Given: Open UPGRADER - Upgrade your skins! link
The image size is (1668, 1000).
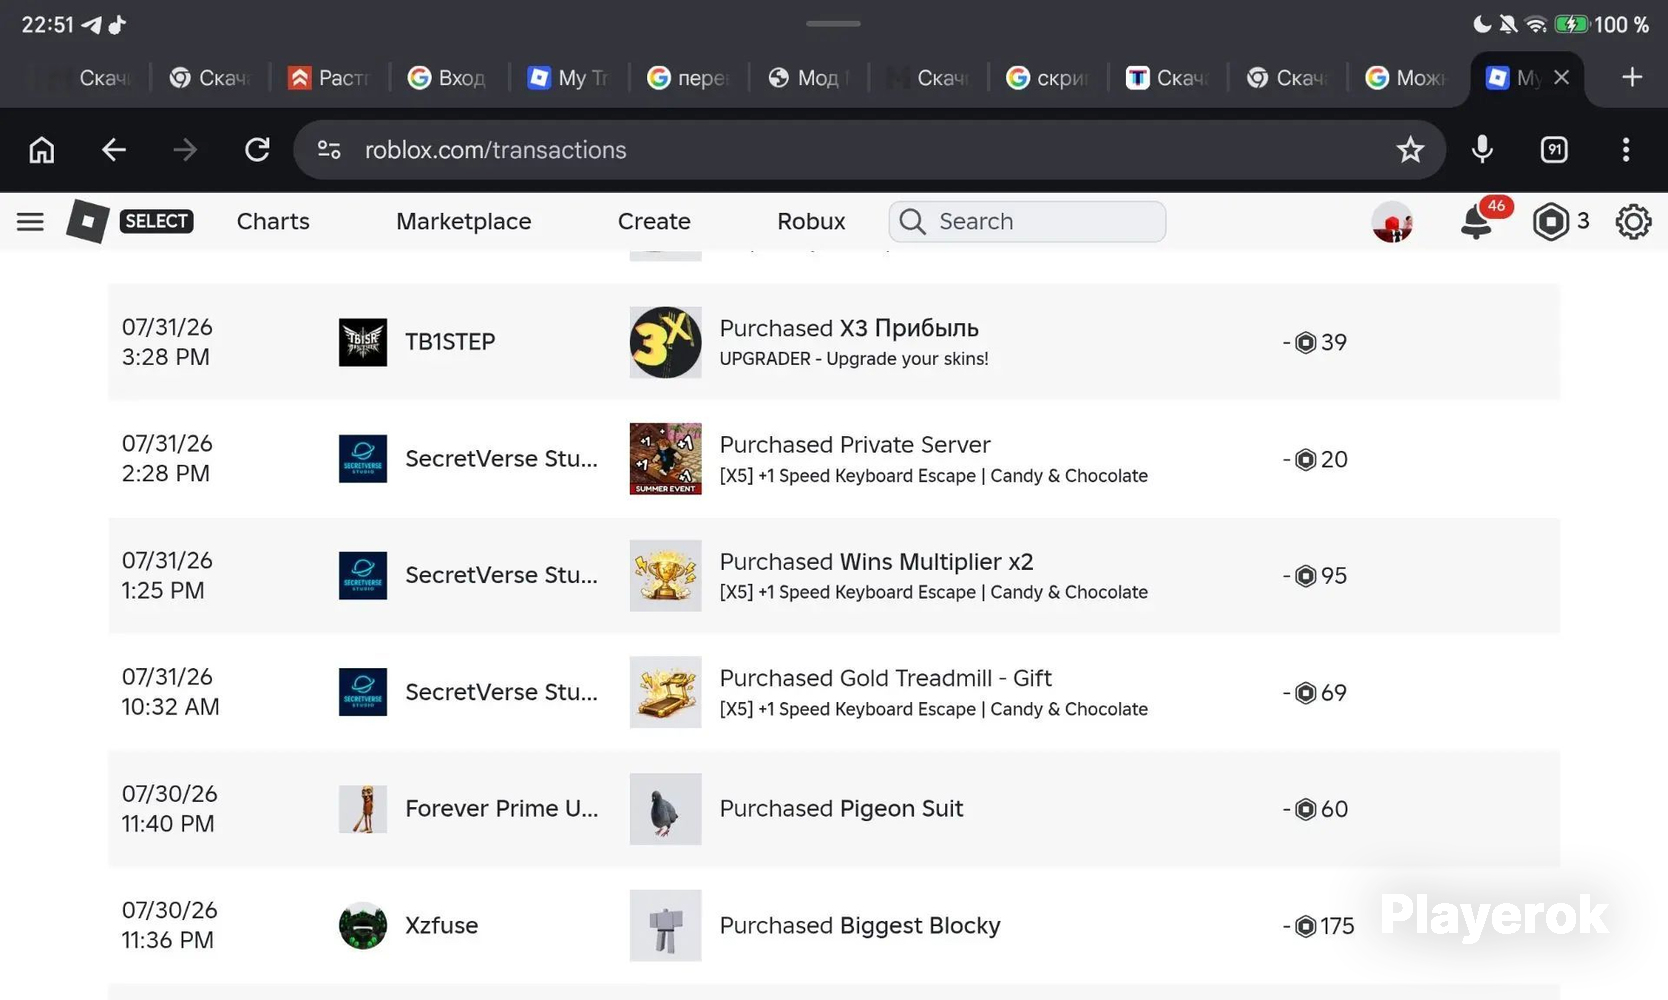Looking at the screenshot, I should [x=854, y=359].
